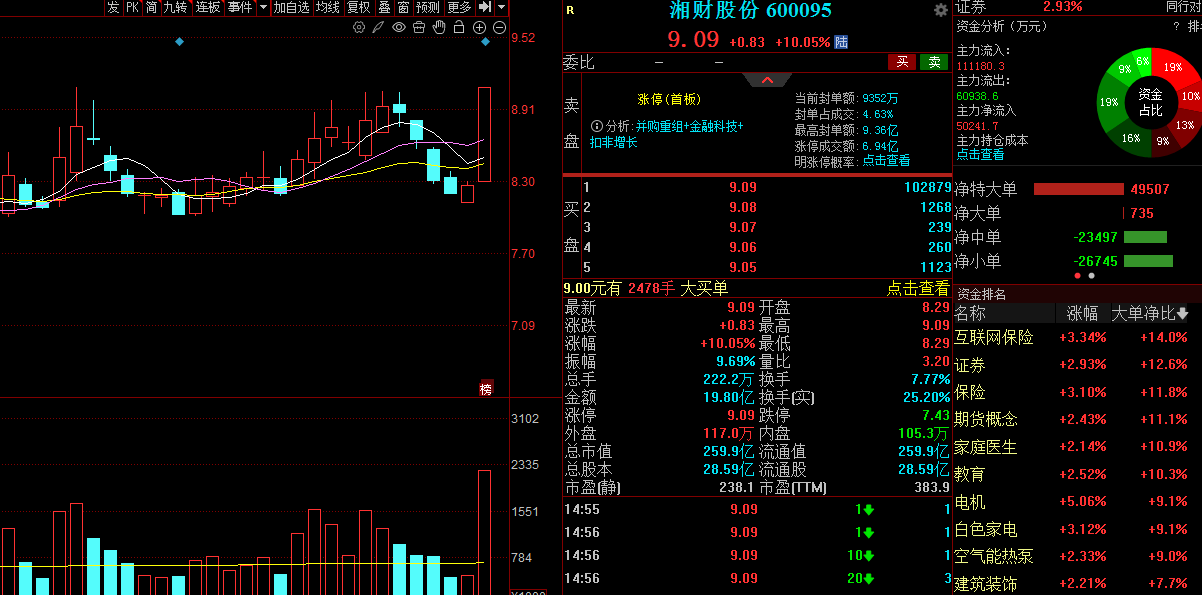Click the blue diamond marker near 9.52 level
Viewport: 1202px width, 595px height.
(x=485, y=42)
